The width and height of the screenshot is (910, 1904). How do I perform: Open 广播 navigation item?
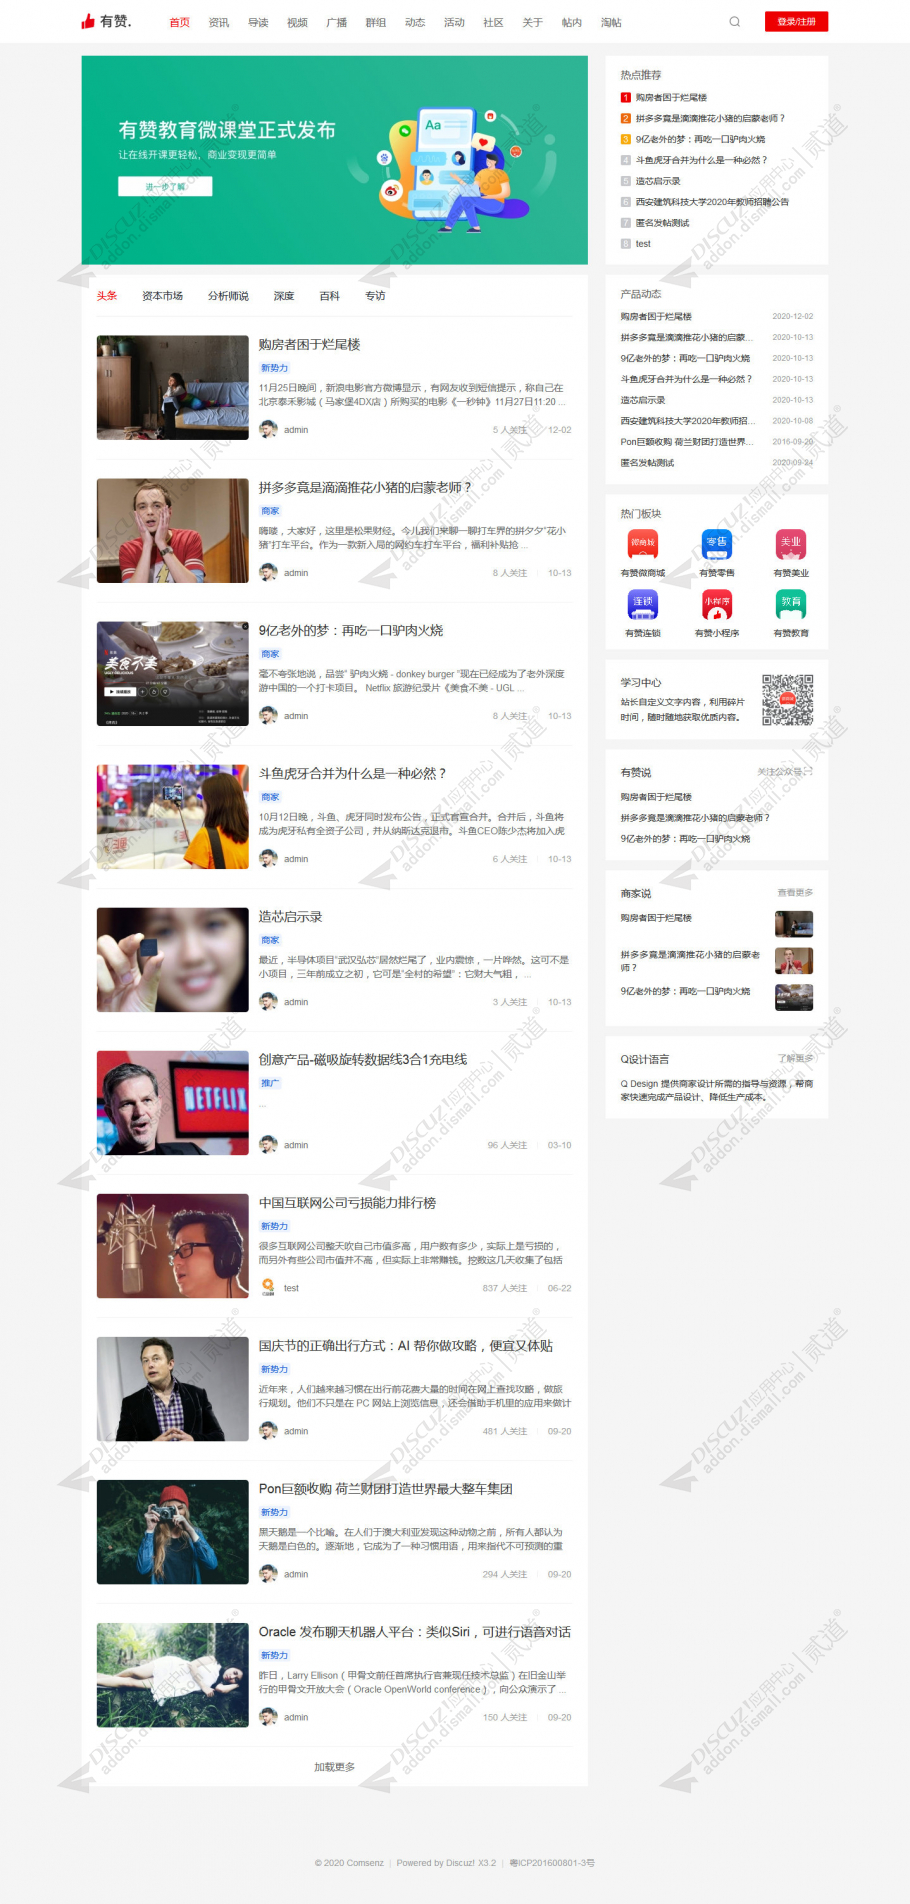(336, 22)
